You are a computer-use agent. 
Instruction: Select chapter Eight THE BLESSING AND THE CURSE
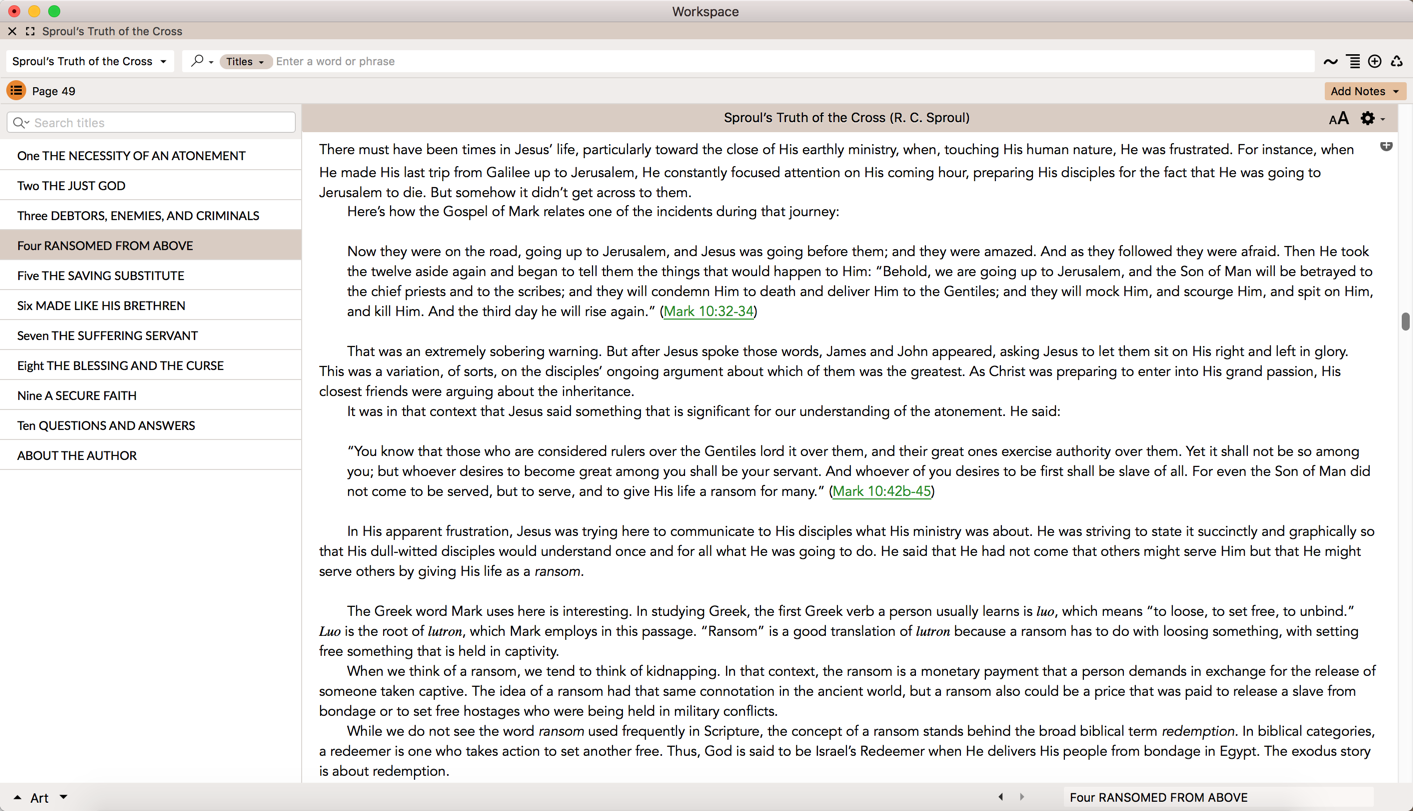[150, 365]
